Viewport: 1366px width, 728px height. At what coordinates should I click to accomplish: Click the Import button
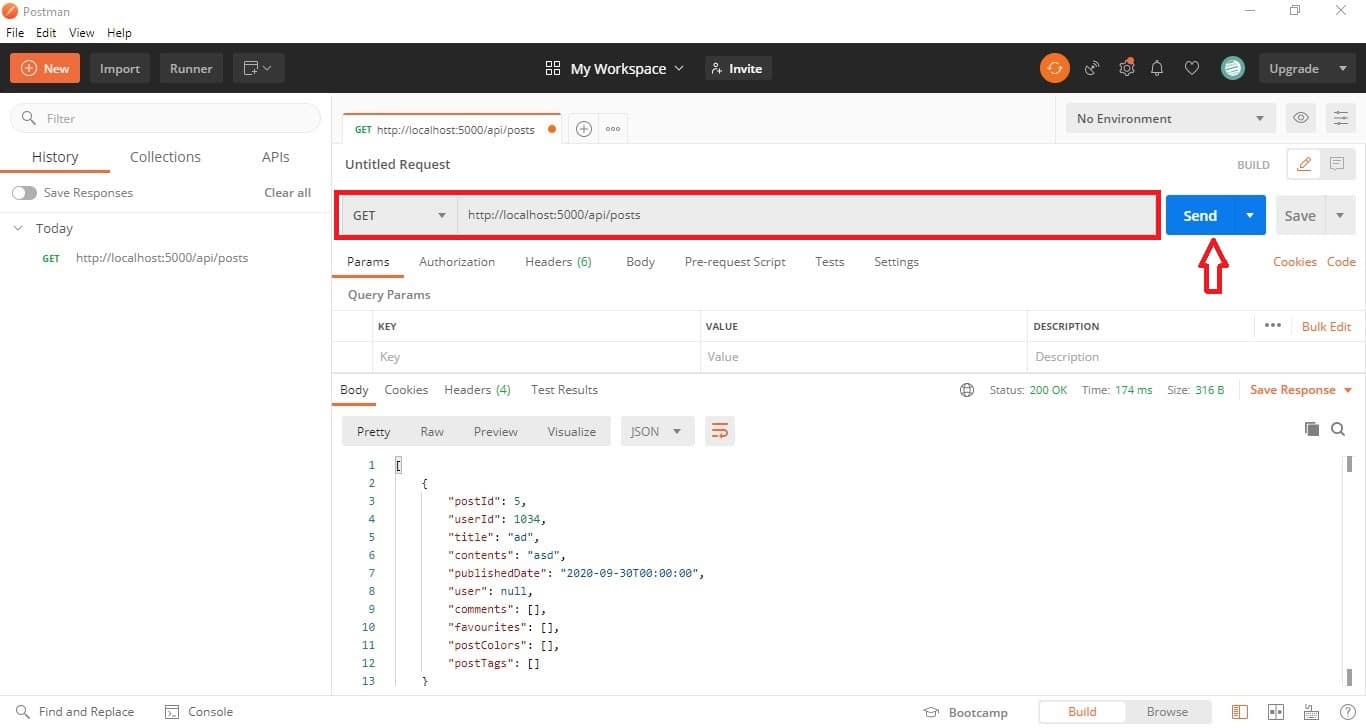(x=120, y=68)
